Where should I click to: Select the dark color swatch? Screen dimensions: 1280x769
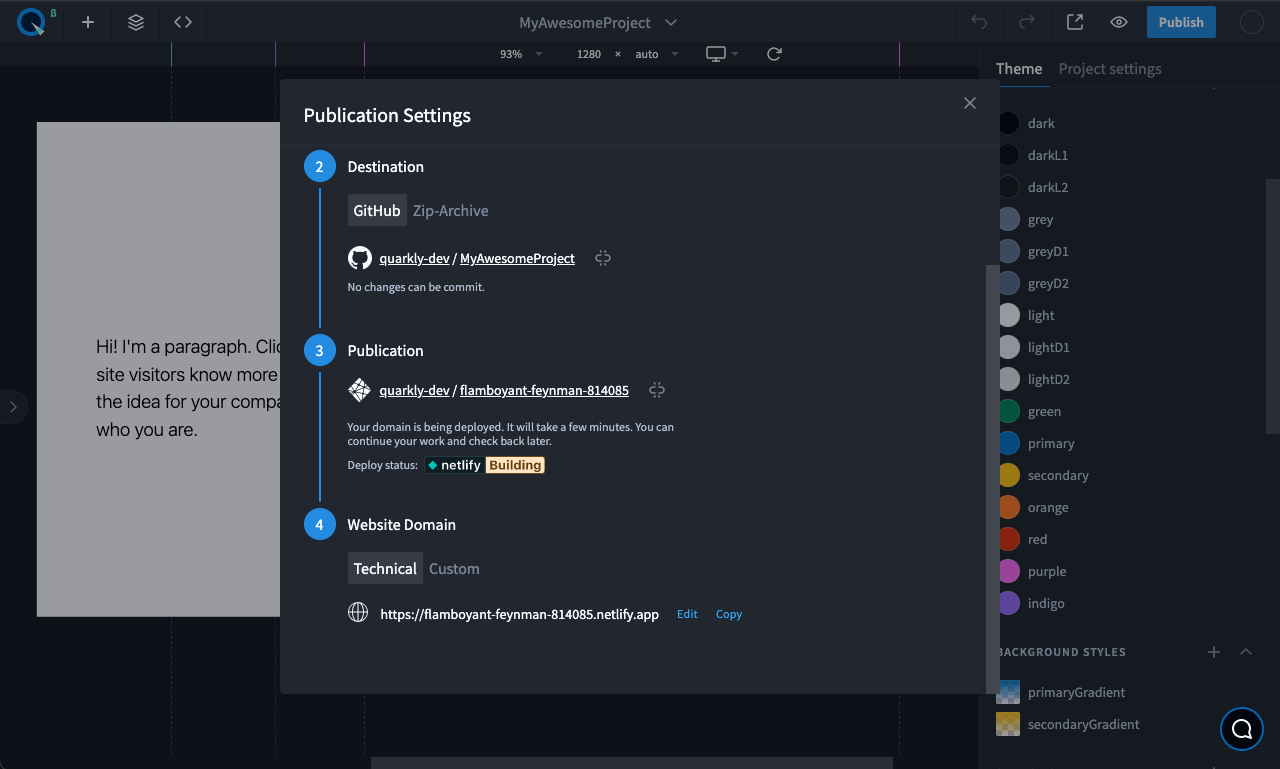[1009, 123]
